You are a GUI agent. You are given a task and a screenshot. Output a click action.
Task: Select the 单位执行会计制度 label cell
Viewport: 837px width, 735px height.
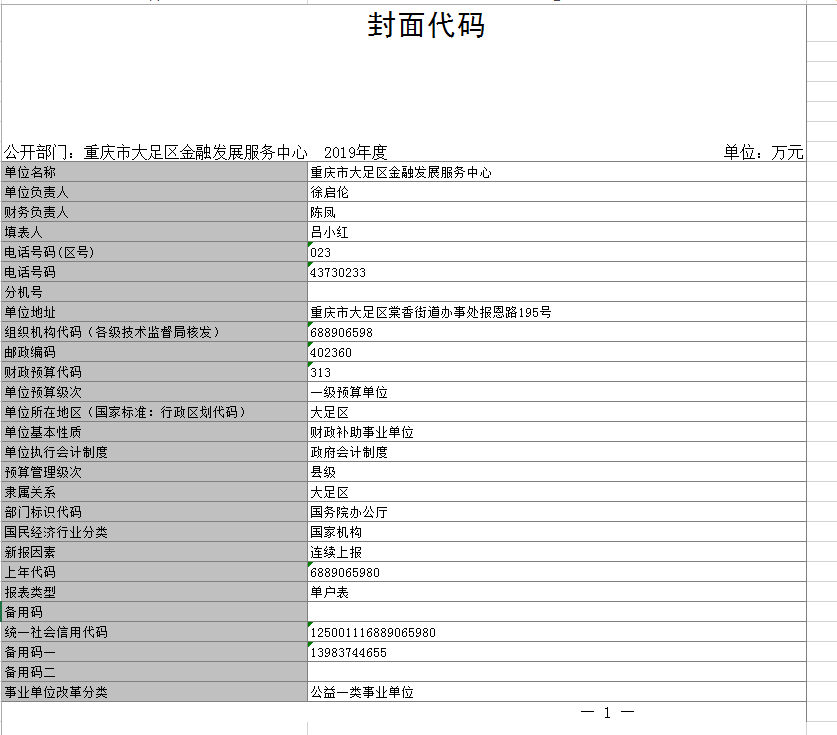(x=154, y=452)
